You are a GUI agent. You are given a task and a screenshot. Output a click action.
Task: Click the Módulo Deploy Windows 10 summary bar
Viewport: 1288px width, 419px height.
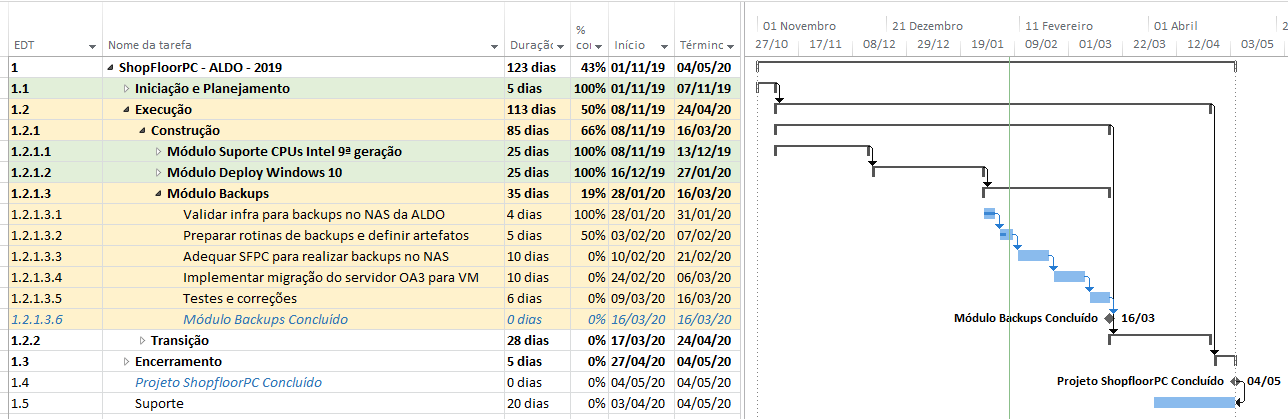pos(931,168)
